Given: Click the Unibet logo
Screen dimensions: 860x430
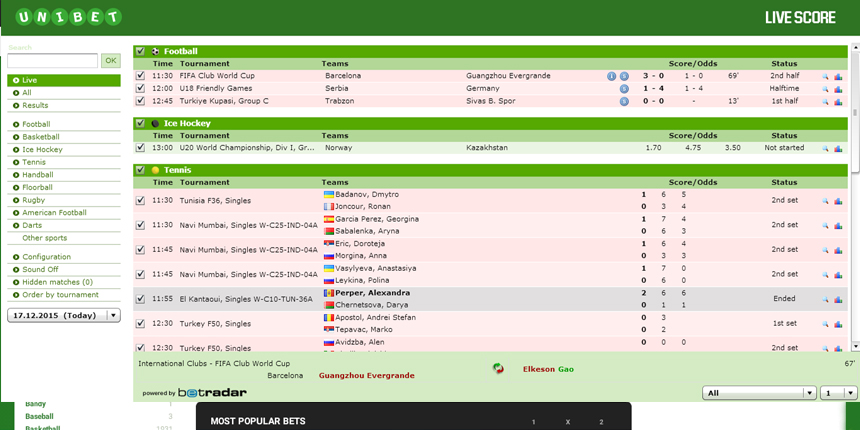Looking at the screenshot, I should (69, 17).
